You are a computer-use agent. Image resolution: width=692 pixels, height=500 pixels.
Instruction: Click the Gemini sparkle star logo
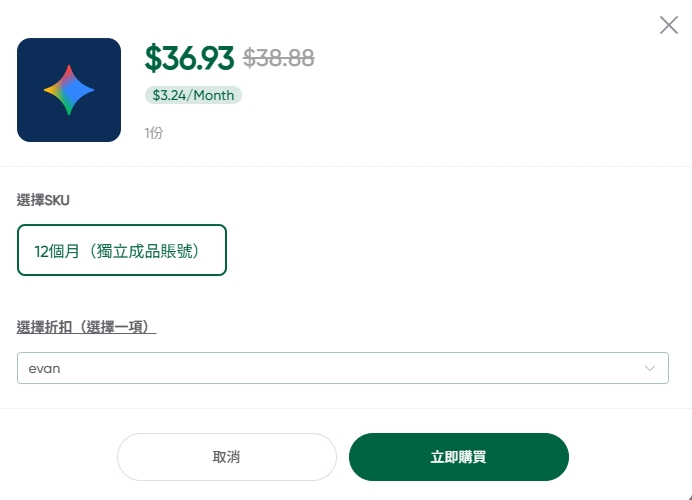tap(69, 90)
